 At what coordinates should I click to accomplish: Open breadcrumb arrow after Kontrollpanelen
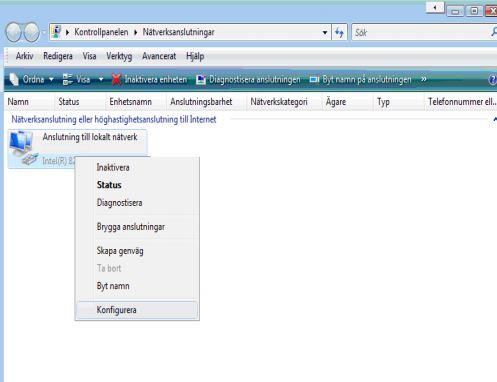[136, 32]
